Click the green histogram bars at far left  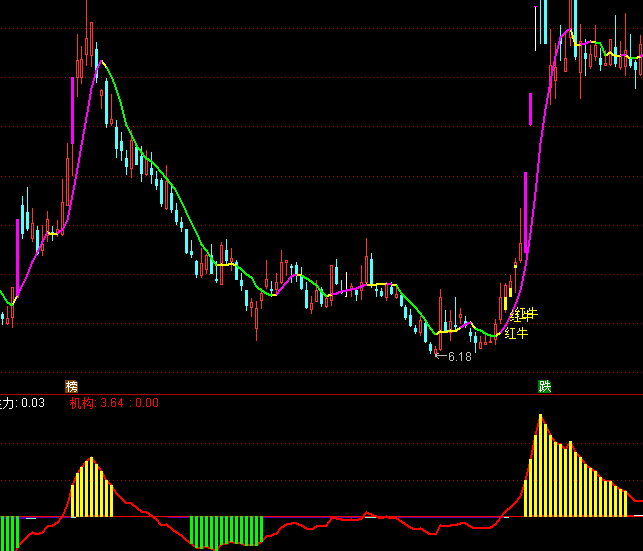10,528
